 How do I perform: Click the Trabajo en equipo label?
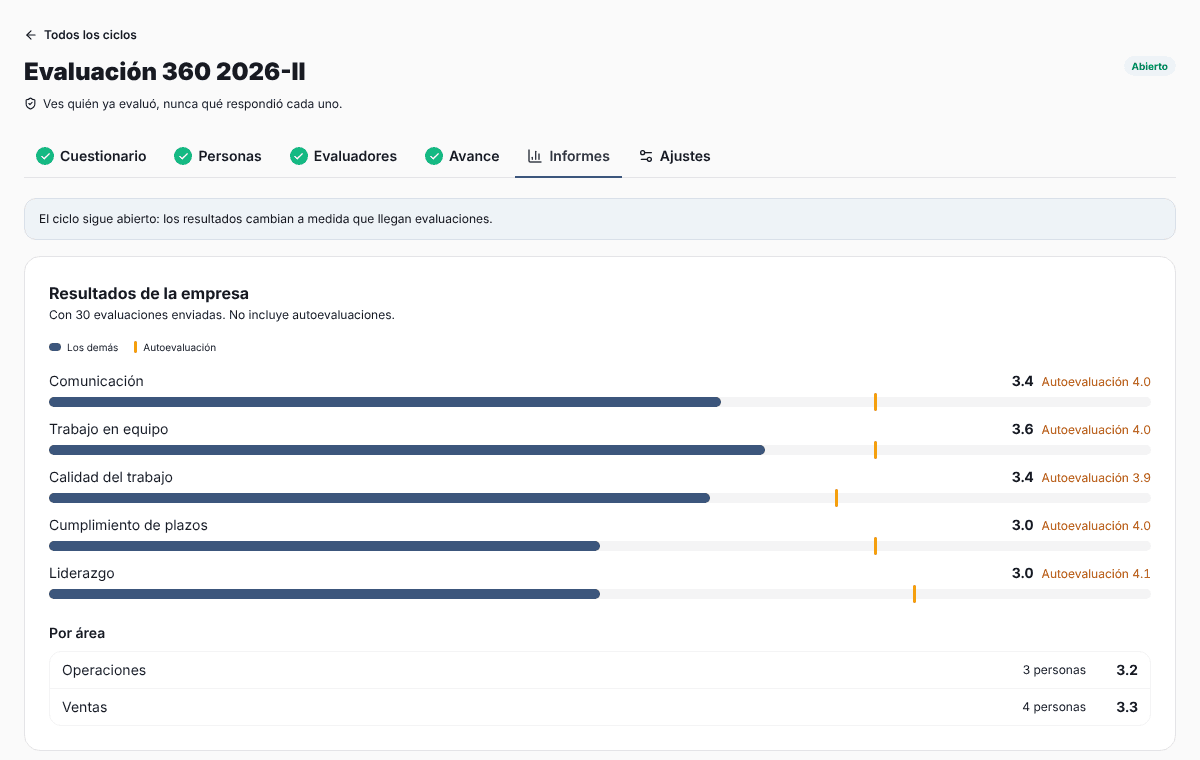pyautogui.click(x=109, y=429)
